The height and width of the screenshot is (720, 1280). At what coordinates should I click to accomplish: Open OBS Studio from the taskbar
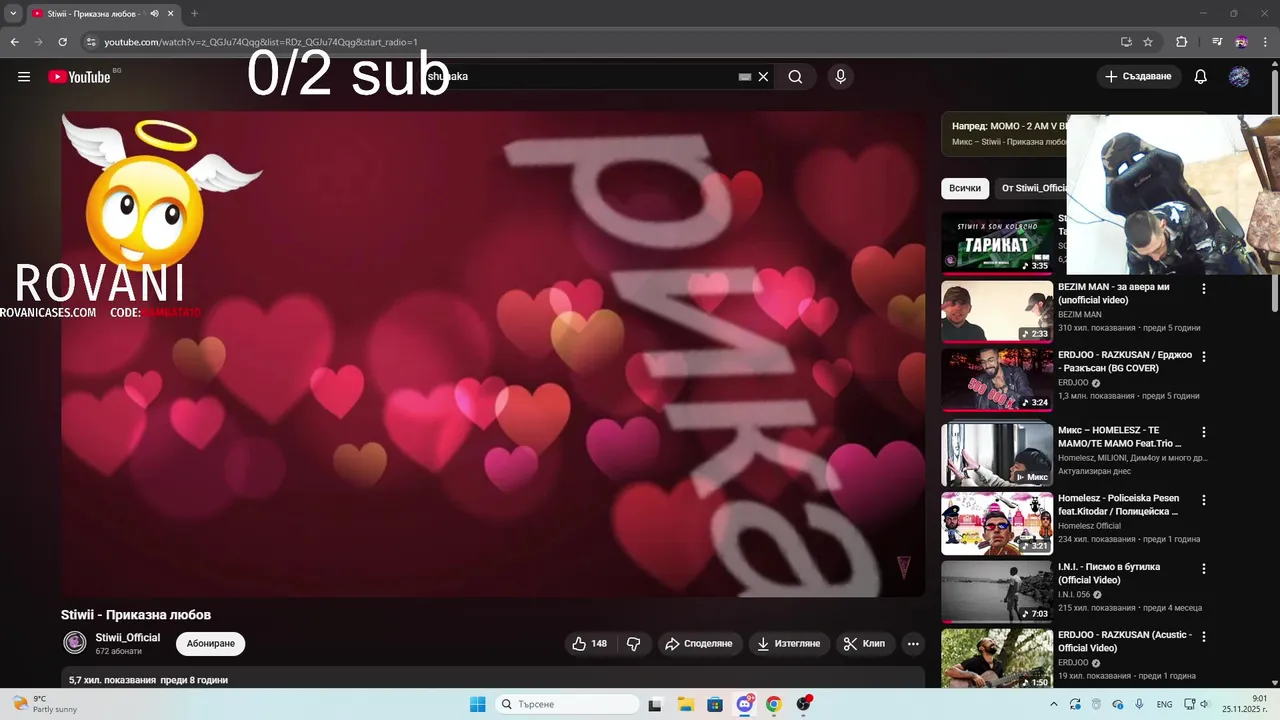pyautogui.click(x=804, y=704)
